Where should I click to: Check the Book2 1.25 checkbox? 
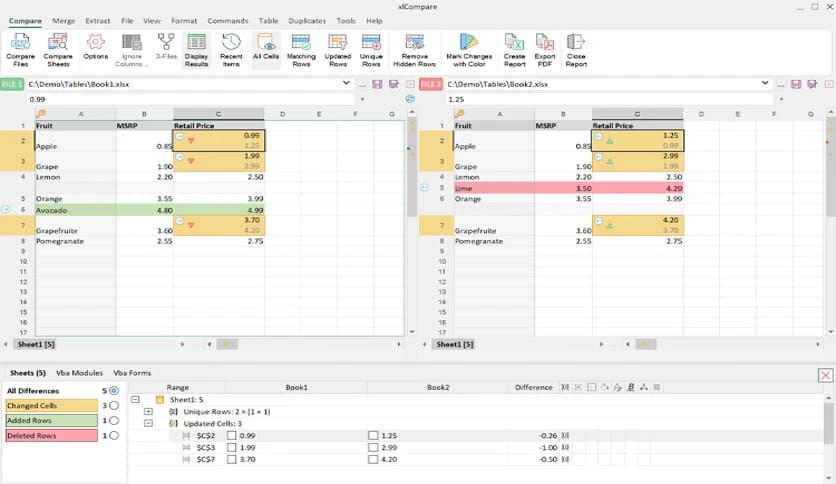(x=373, y=435)
